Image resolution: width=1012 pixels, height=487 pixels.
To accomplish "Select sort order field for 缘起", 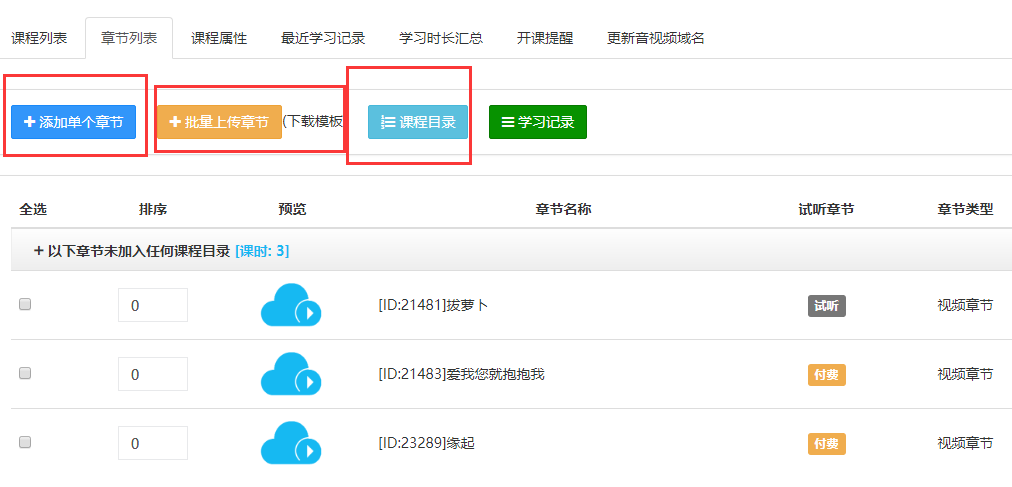I will pyautogui.click(x=153, y=443).
